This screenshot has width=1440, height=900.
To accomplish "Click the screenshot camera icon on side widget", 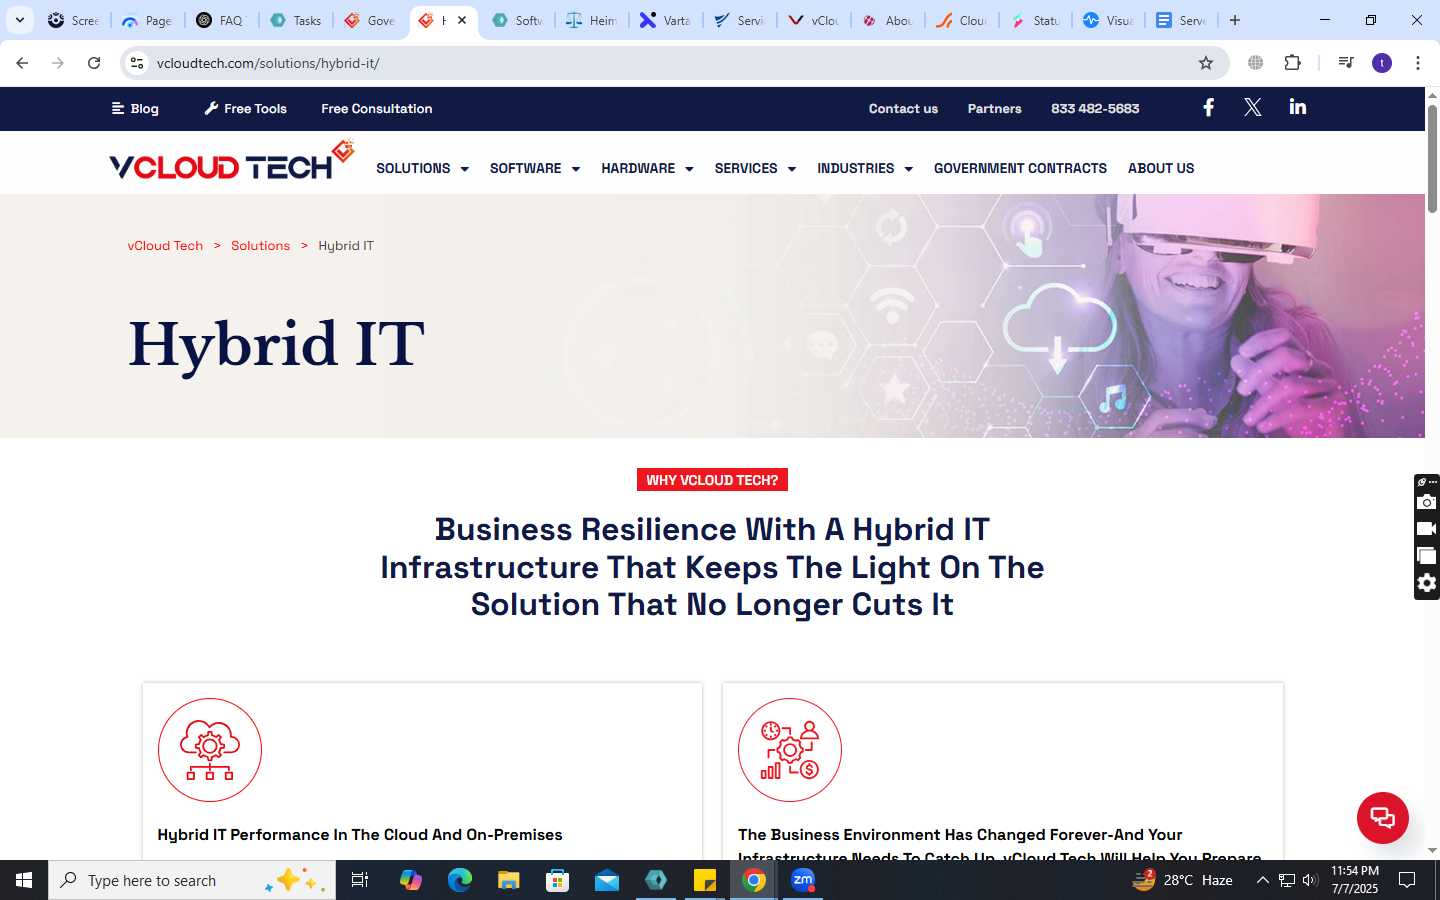I will click(x=1427, y=502).
